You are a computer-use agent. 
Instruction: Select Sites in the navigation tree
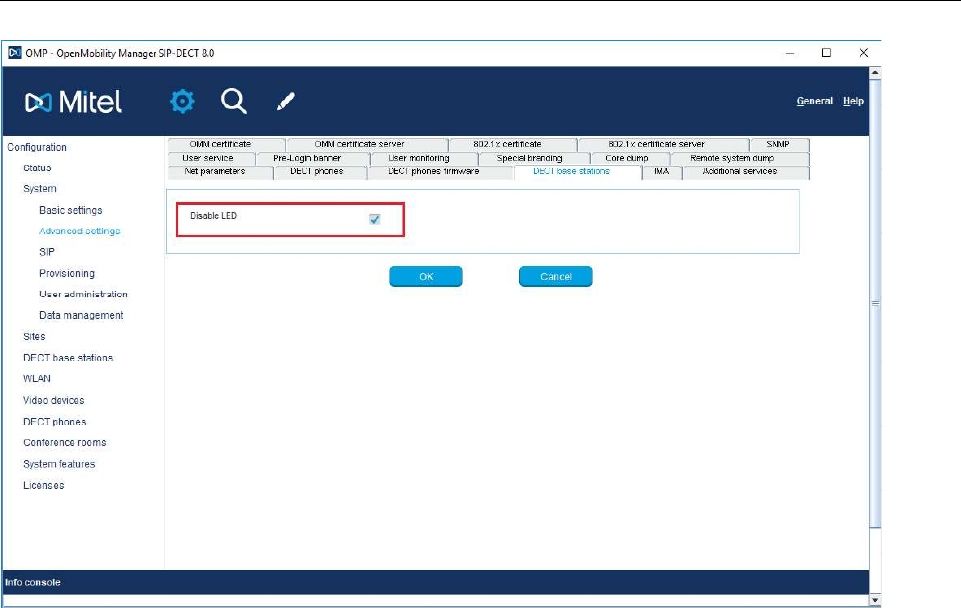pyautogui.click(x=34, y=336)
